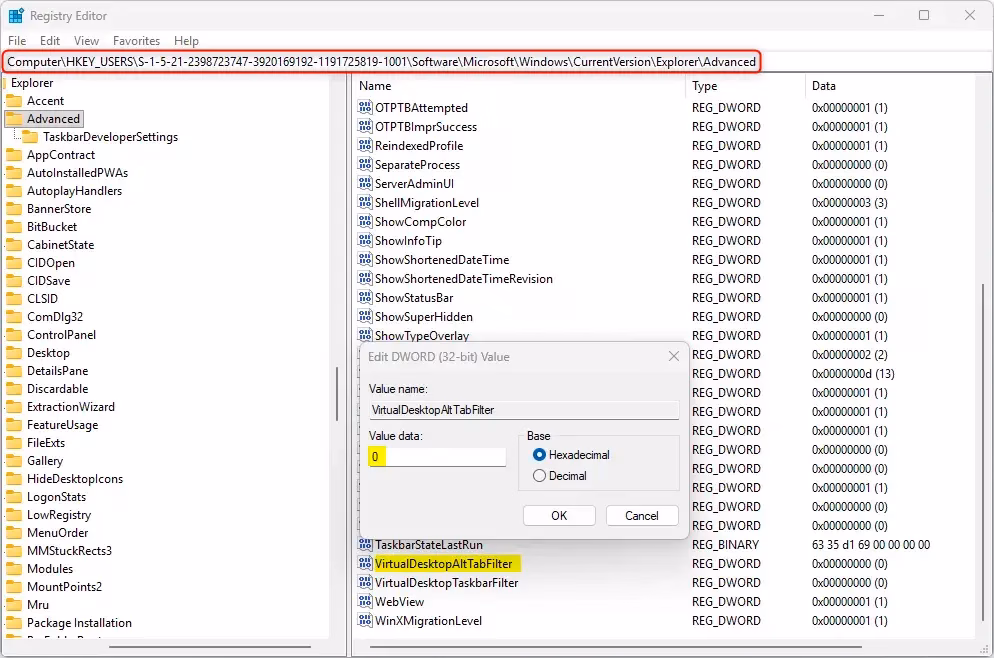Image resolution: width=994 pixels, height=658 pixels.
Task: Close the Edit DWORD dialog with X
Action: click(674, 357)
